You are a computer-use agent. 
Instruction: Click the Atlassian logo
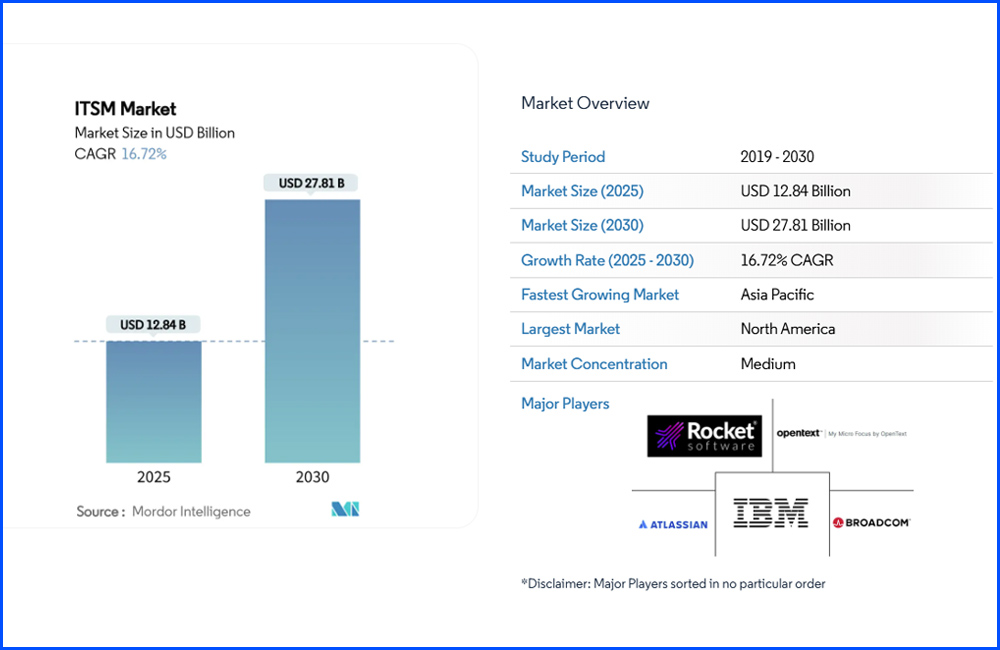pos(672,524)
